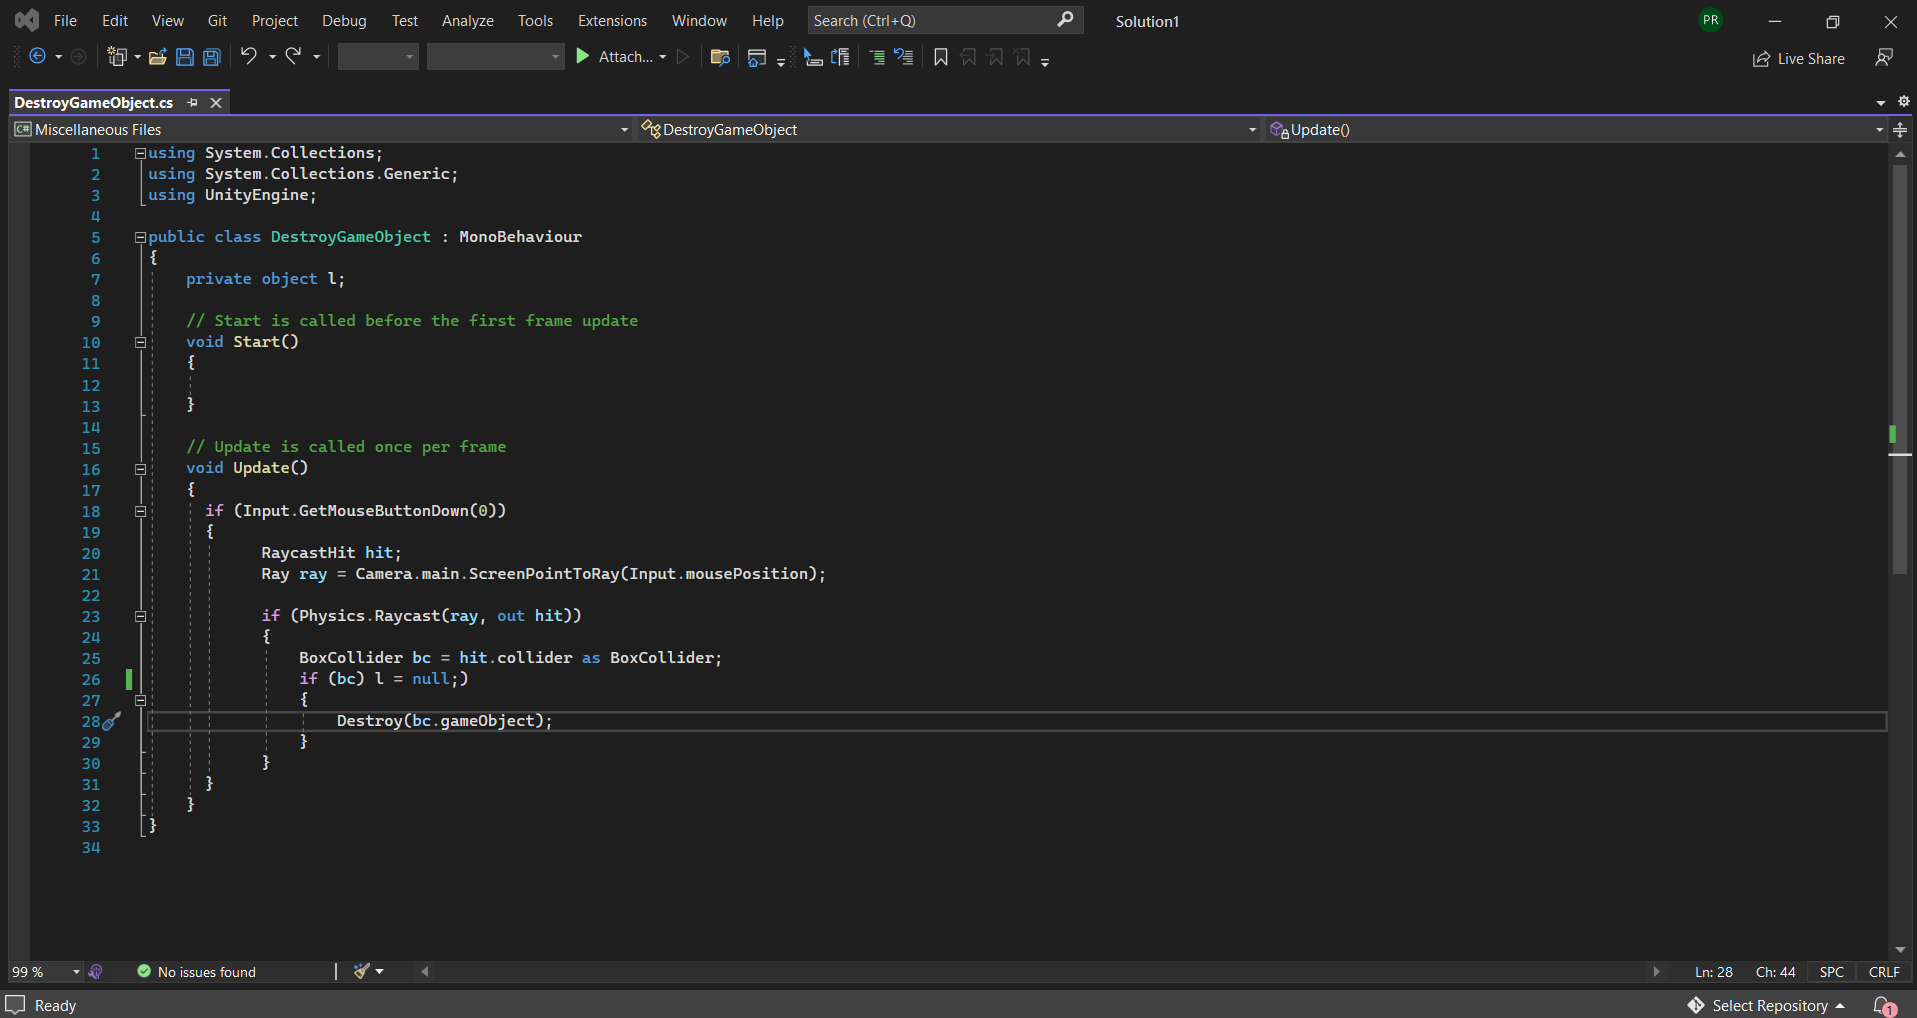Viewport: 1917px width, 1018px height.
Task: Click the window layout icon in toolbar
Action: click(757, 57)
